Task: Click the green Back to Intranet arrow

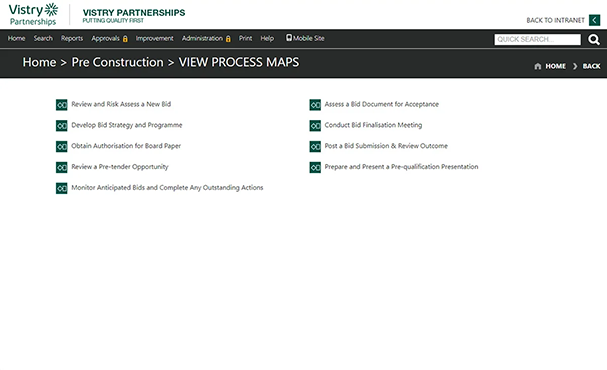Action: (594, 20)
